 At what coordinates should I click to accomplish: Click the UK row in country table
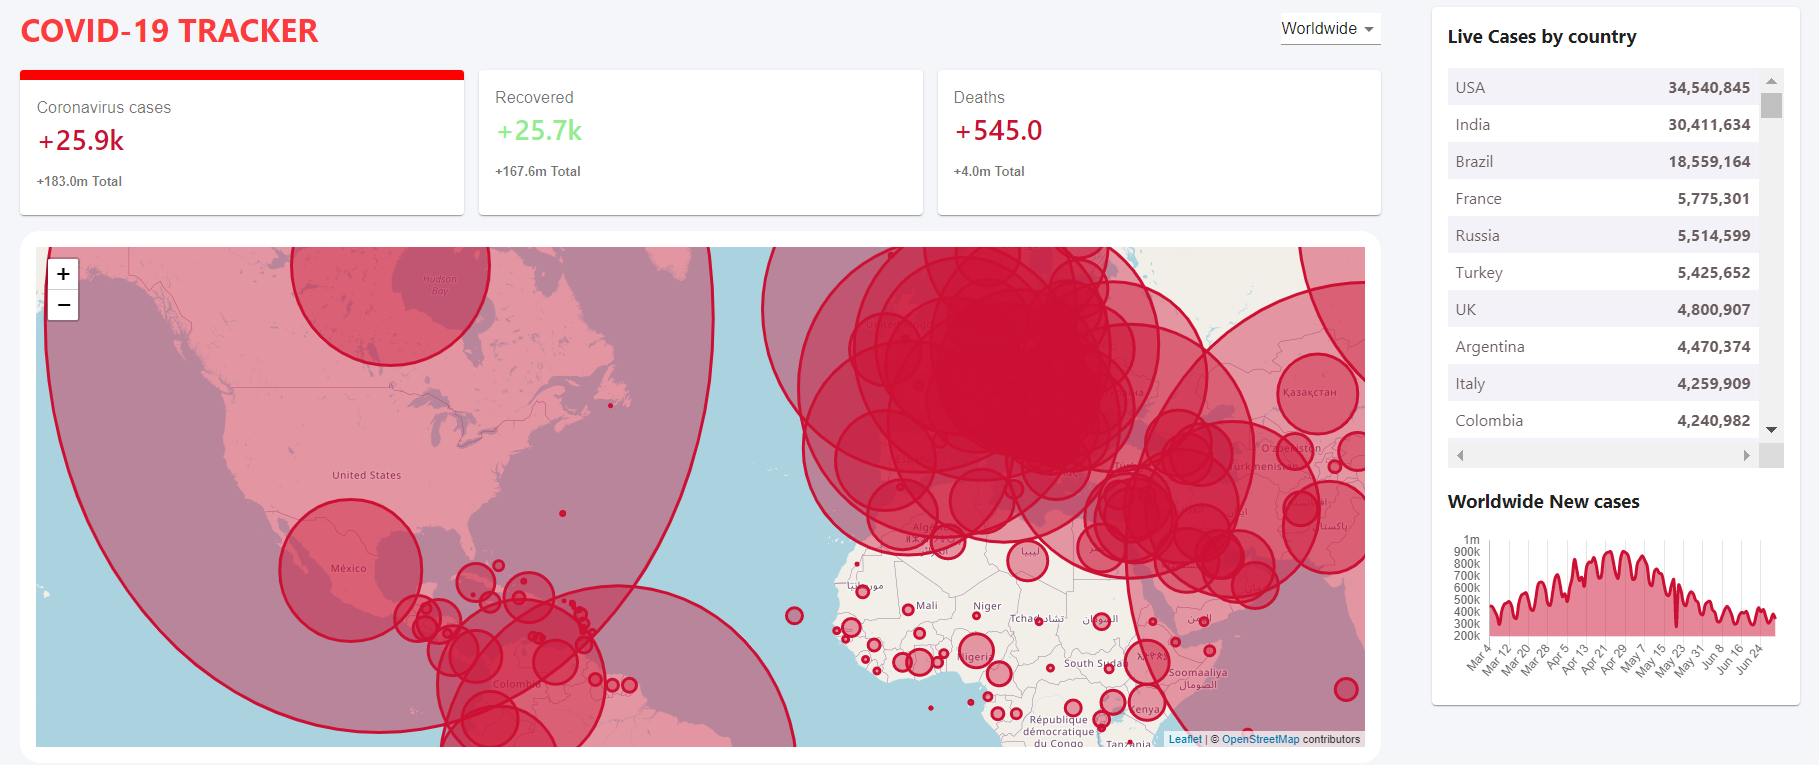coord(1603,309)
